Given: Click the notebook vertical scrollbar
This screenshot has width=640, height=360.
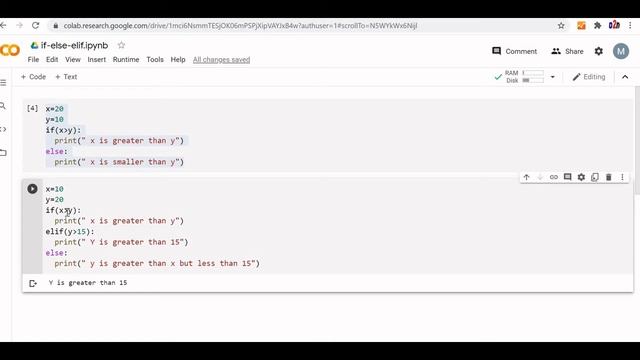Looking at the screenshot, I should pos(637,140).
